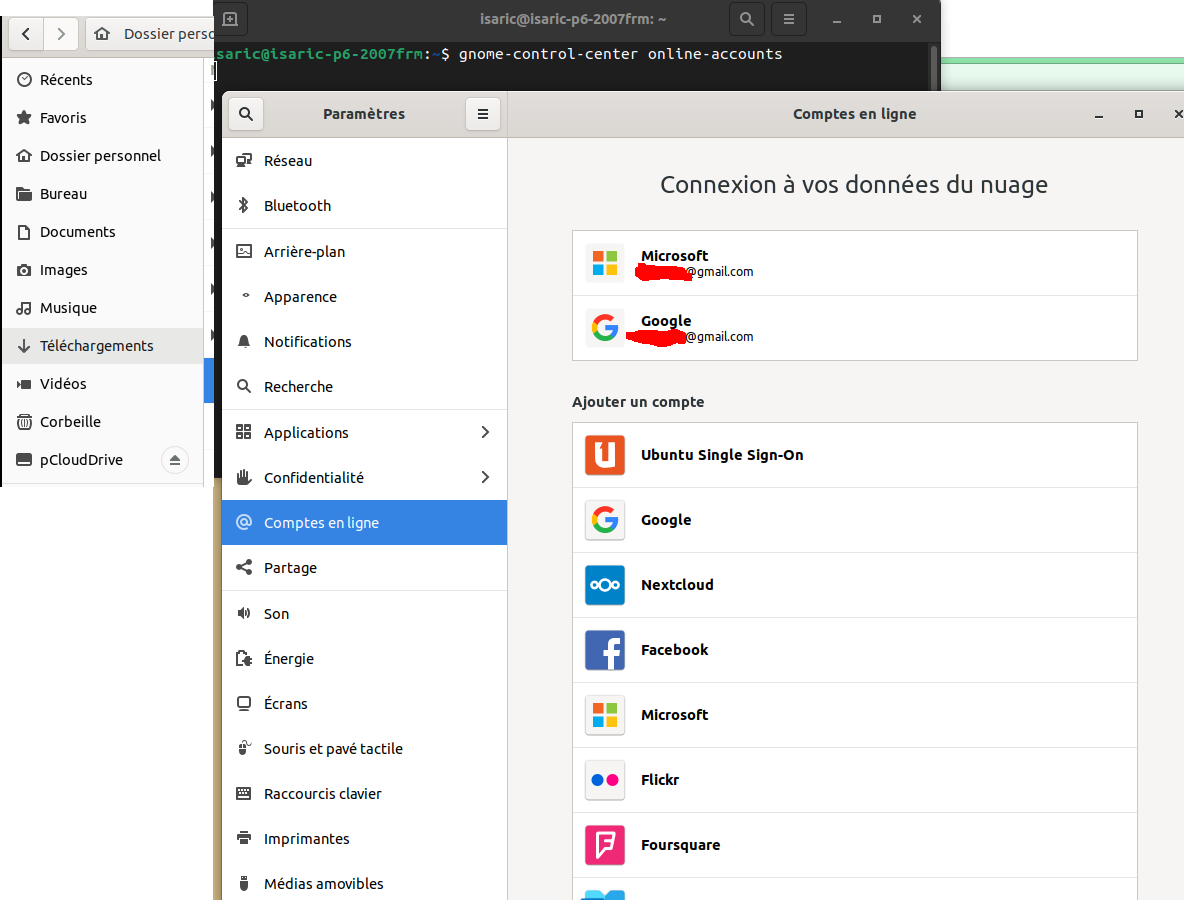This screenshot has height=900, width=1184.
Task: Click the Facebook logo icon
Action: pos(605,650)
